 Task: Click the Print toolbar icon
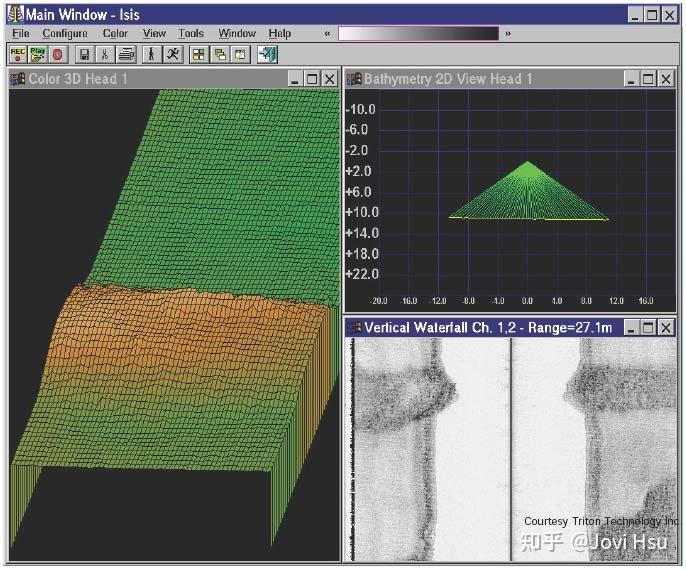pos(125,54)
